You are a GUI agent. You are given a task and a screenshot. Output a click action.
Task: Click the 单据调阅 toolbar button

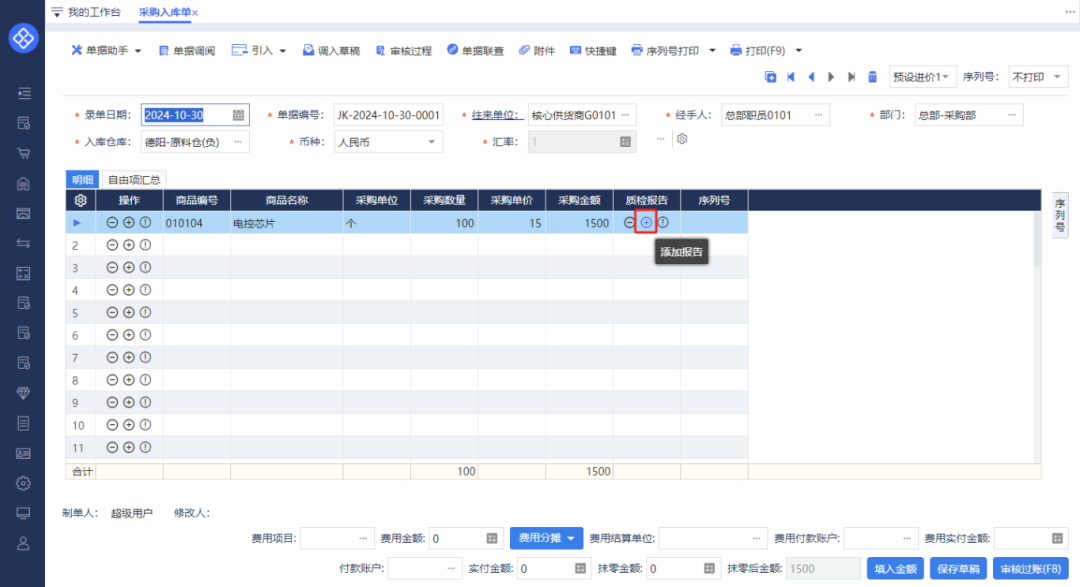pos(187,50)
